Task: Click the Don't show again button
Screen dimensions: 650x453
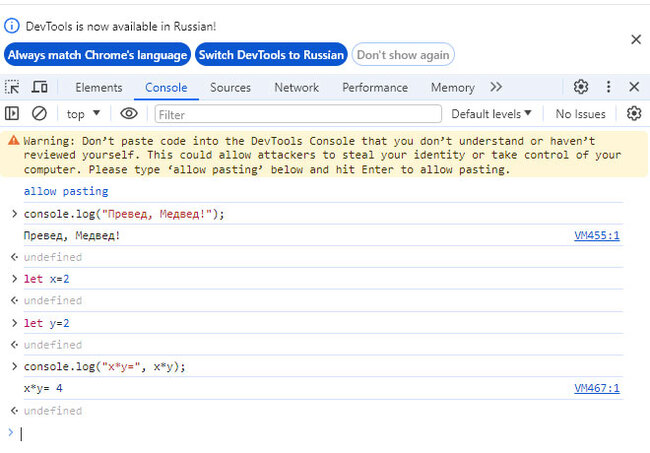Action: (403, 55)
